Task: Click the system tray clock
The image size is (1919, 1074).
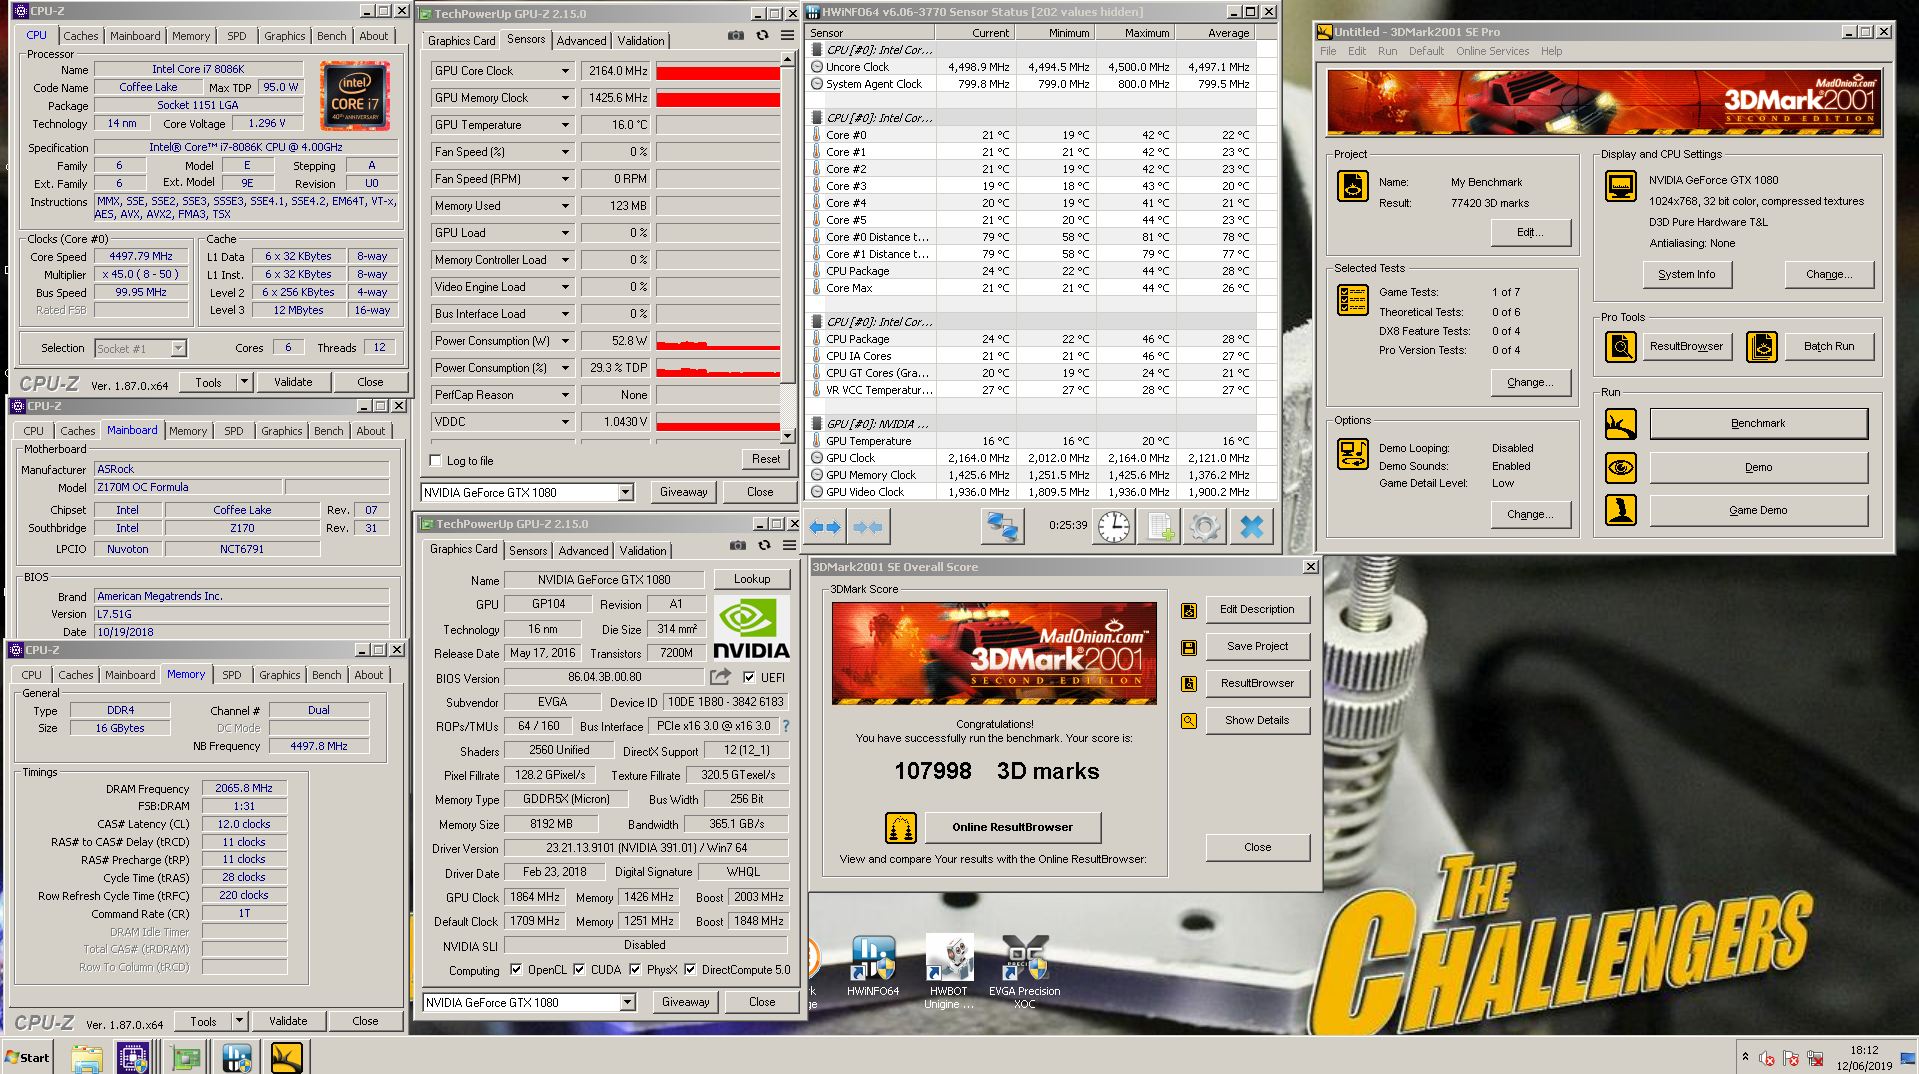Action: (x=1864, y=1058)
